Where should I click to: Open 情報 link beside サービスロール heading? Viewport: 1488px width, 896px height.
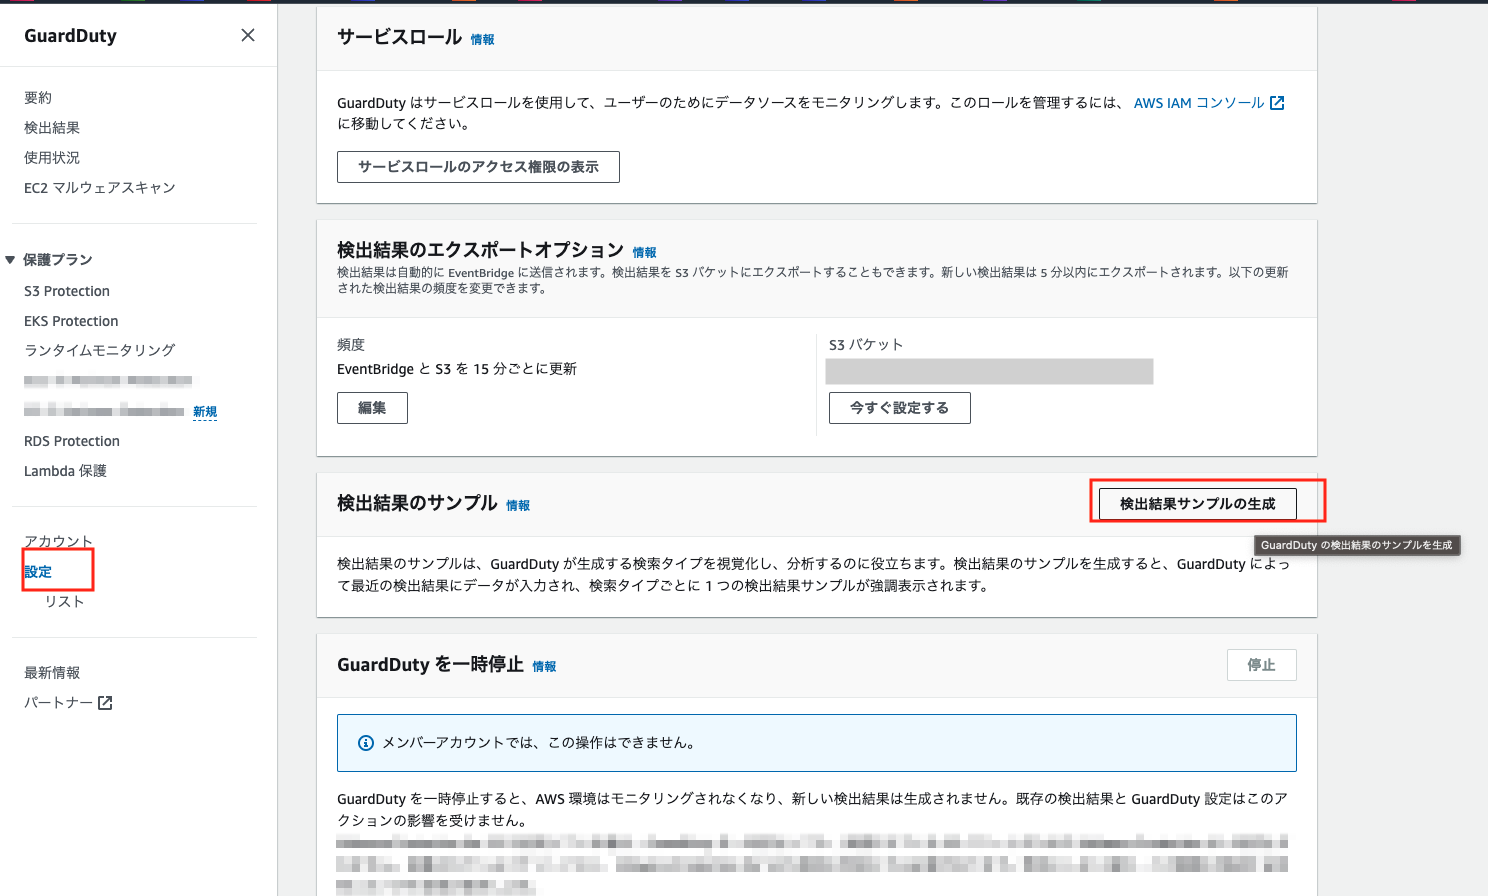[x=483, y=40]
